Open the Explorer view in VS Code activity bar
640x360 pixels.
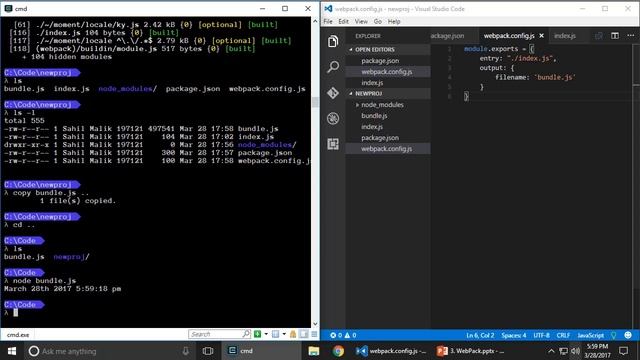[x=333, y=41]
